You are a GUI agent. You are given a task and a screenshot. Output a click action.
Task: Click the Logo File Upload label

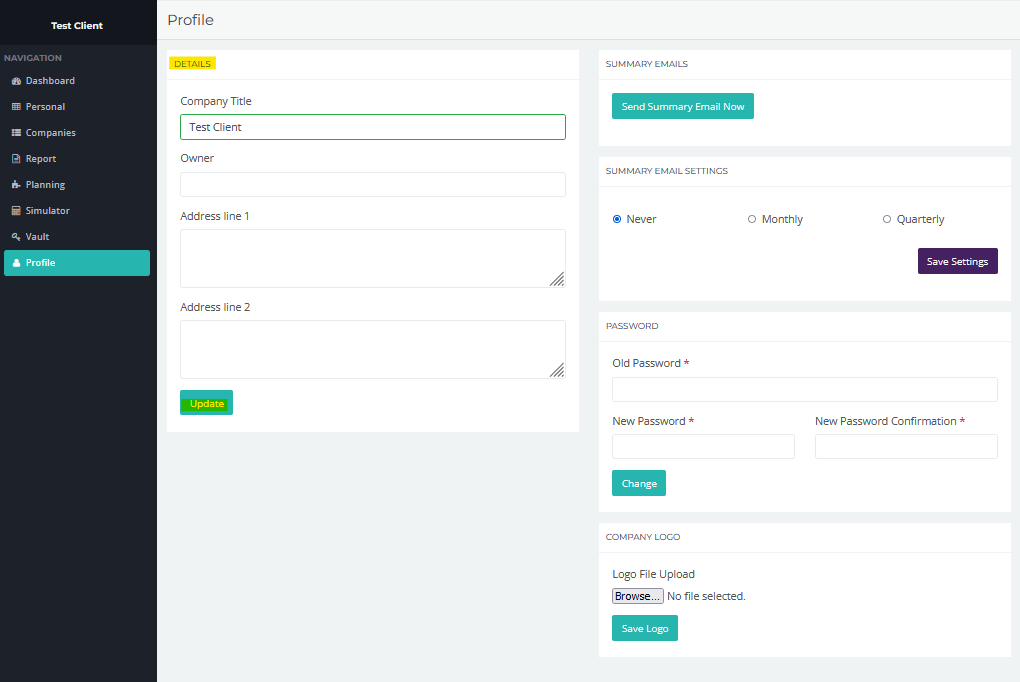pyautogui.click(x=654, y=574)
